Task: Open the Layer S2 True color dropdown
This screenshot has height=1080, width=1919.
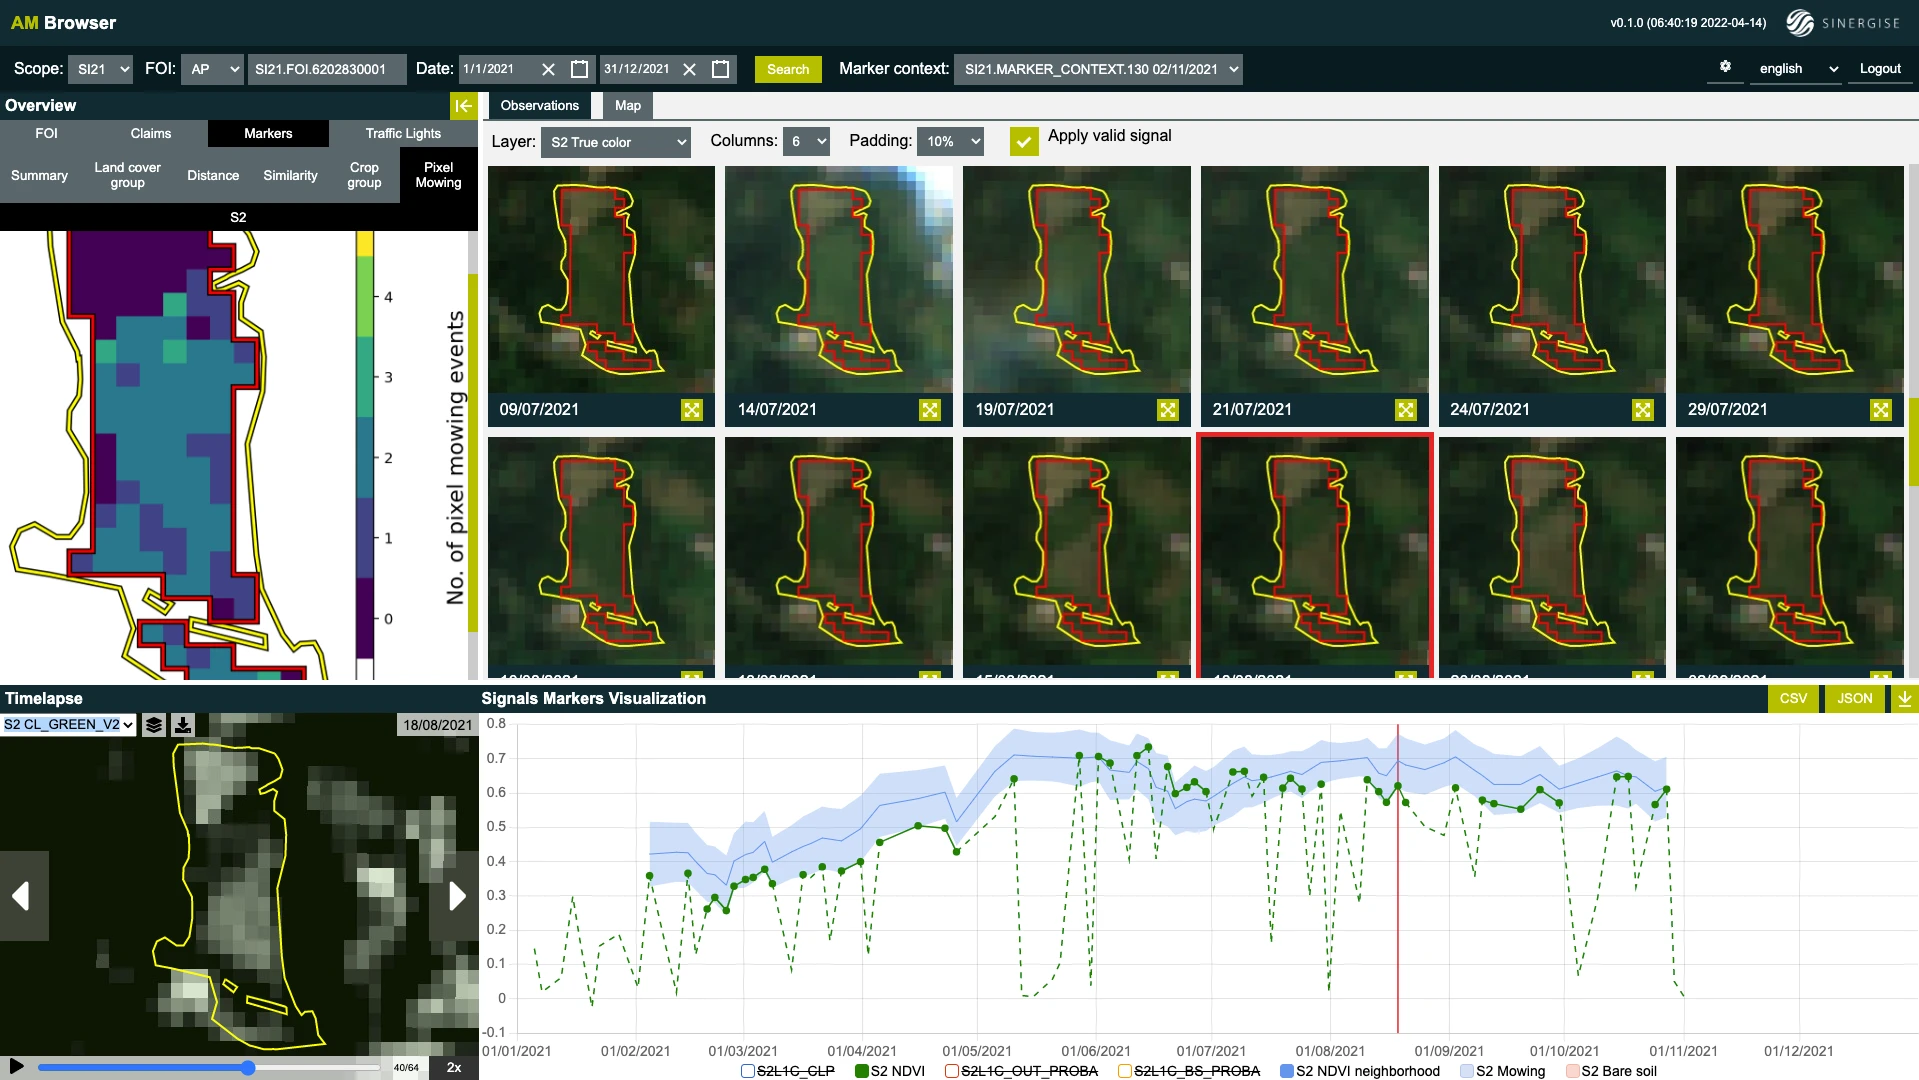Action: 616,142
